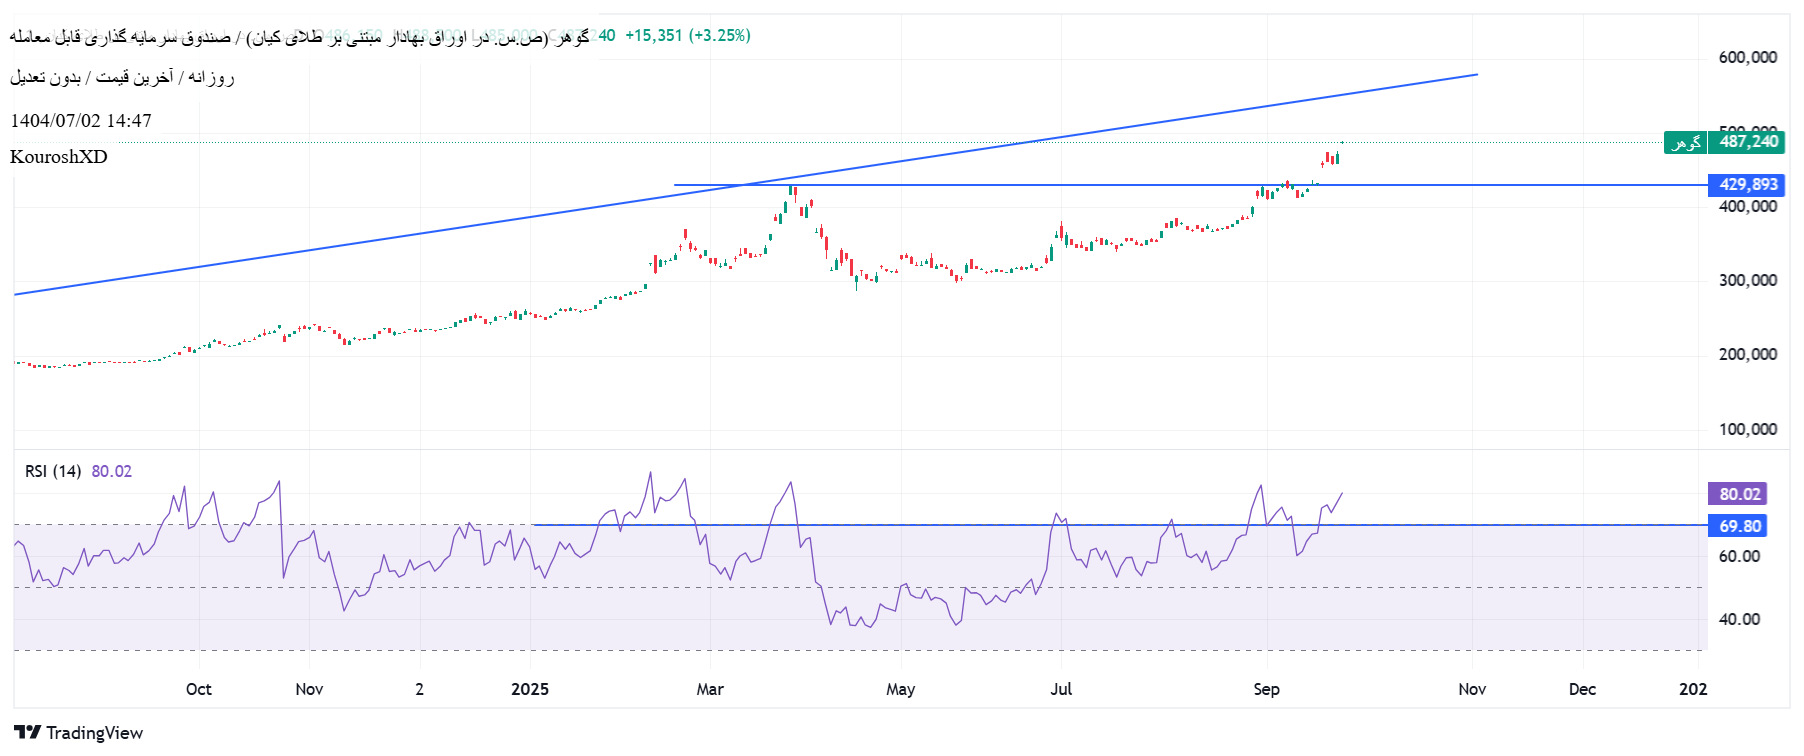Click the 100,000 price scale label

point(1747,429)
